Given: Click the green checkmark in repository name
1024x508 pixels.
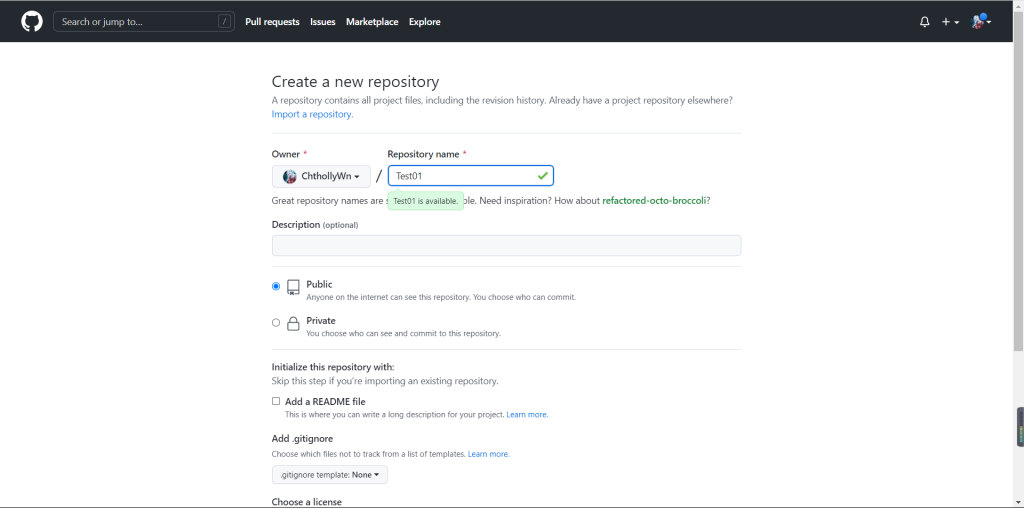Looking at the screenshot, I should [542, 176].
